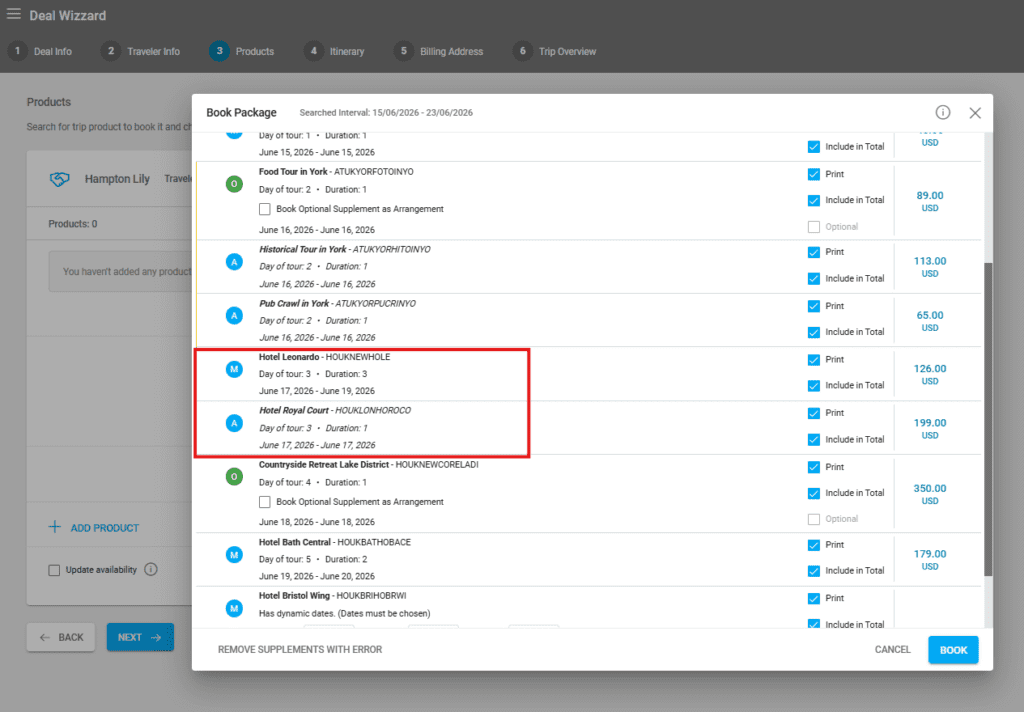
Task: Check Book Optional Supplement for Food Tour
Action: (265, 209)
